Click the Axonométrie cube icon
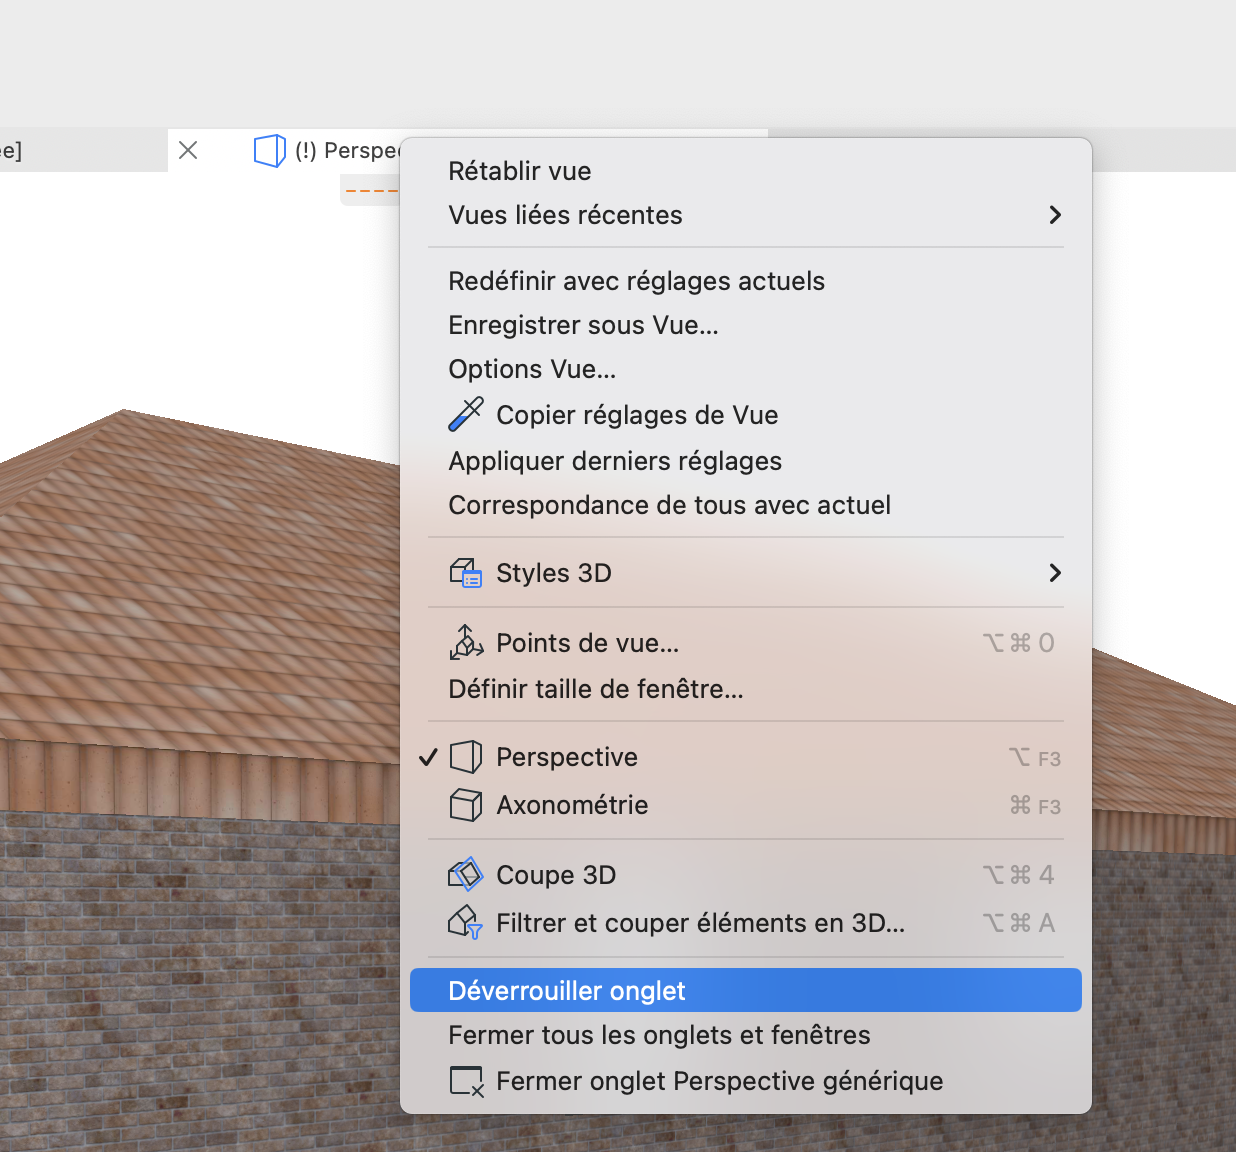 tap(466, 805)
